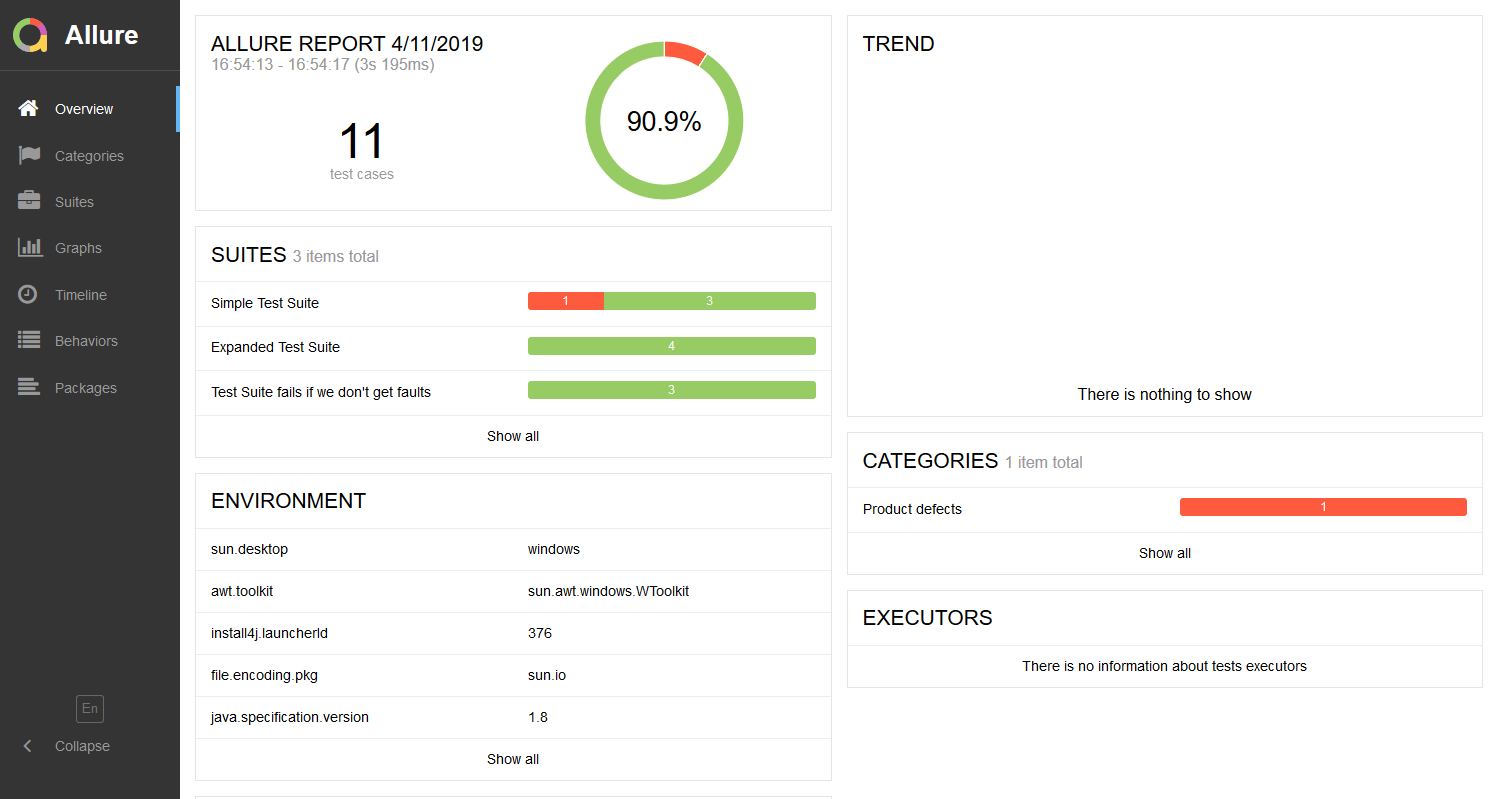Click the Allure brand name text

click(102, 35)
